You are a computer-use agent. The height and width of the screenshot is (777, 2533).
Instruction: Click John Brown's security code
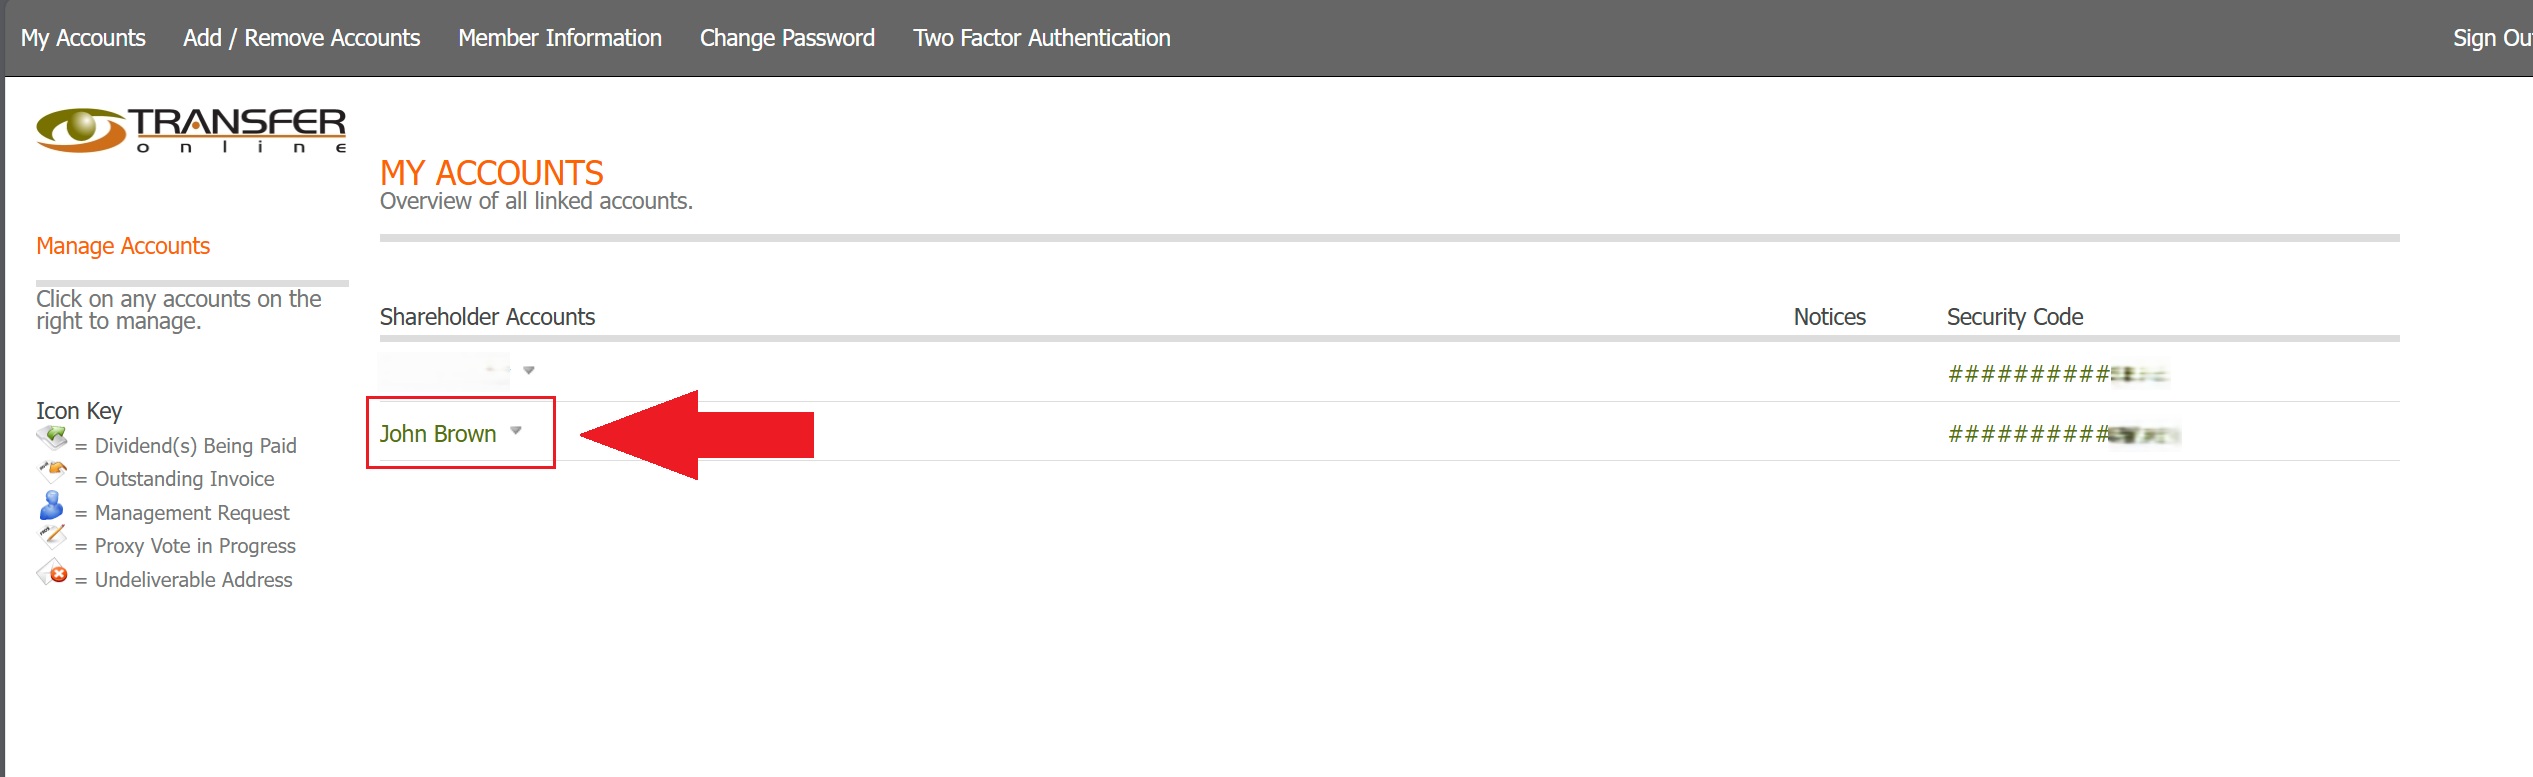click(x=2062, y=435)
